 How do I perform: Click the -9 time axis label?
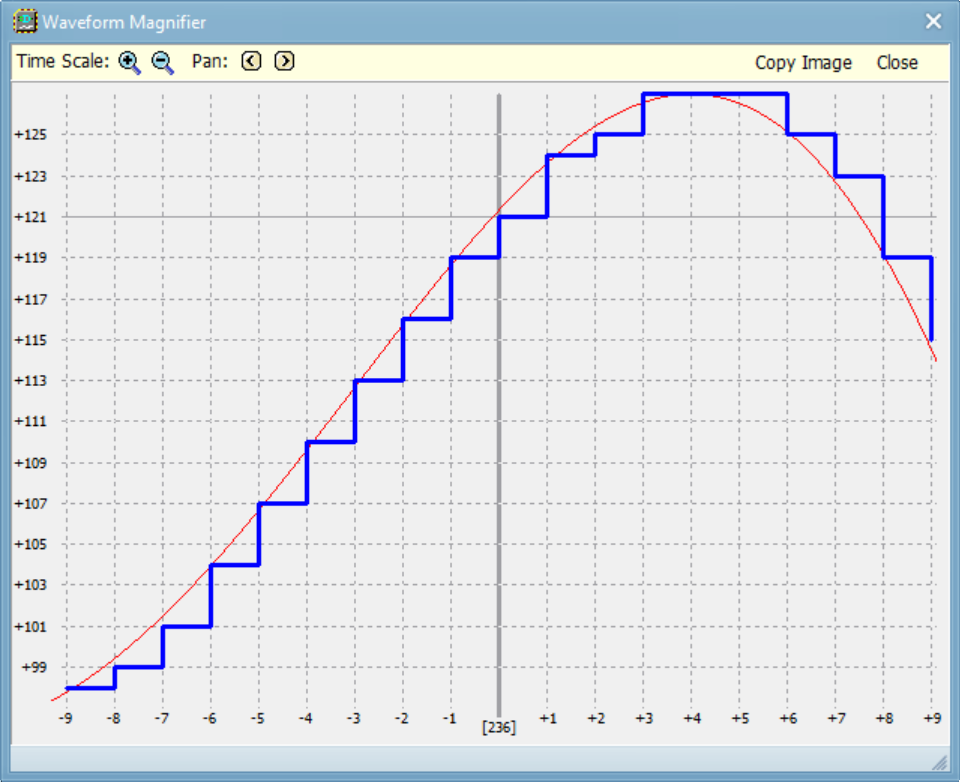[66, 718]
